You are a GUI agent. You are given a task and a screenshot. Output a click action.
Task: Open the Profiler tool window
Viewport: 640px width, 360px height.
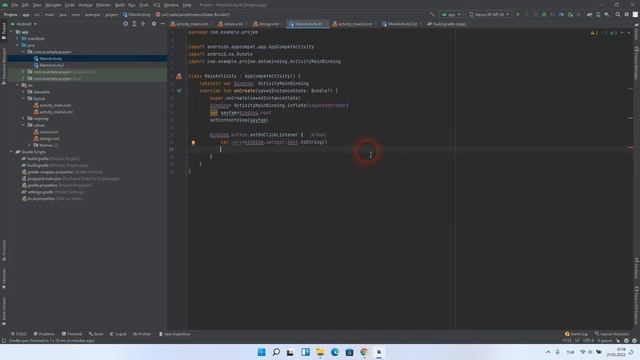pos(142,334)
